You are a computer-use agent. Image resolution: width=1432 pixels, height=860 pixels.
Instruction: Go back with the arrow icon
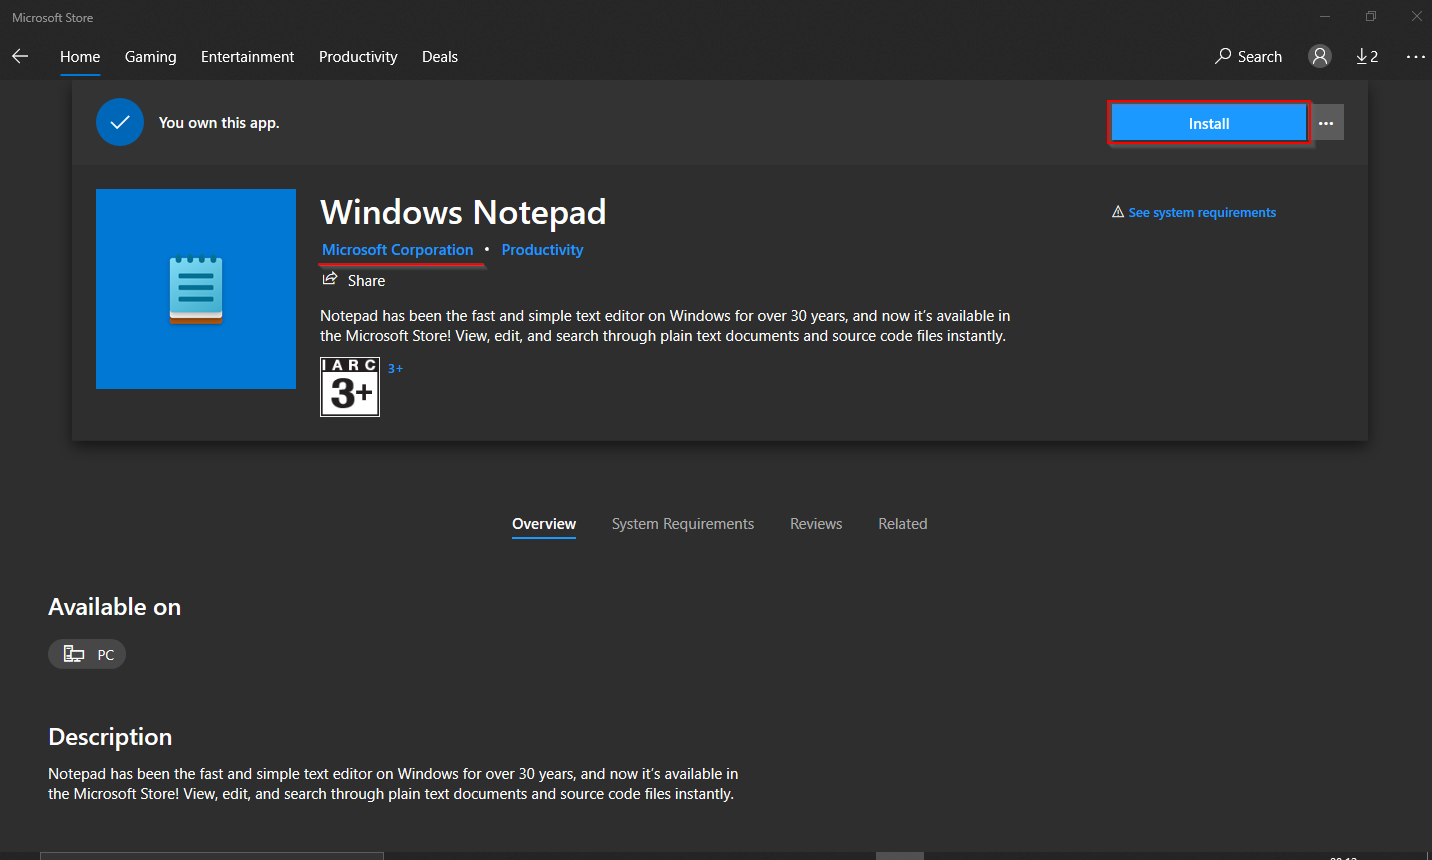coord(20,57)
